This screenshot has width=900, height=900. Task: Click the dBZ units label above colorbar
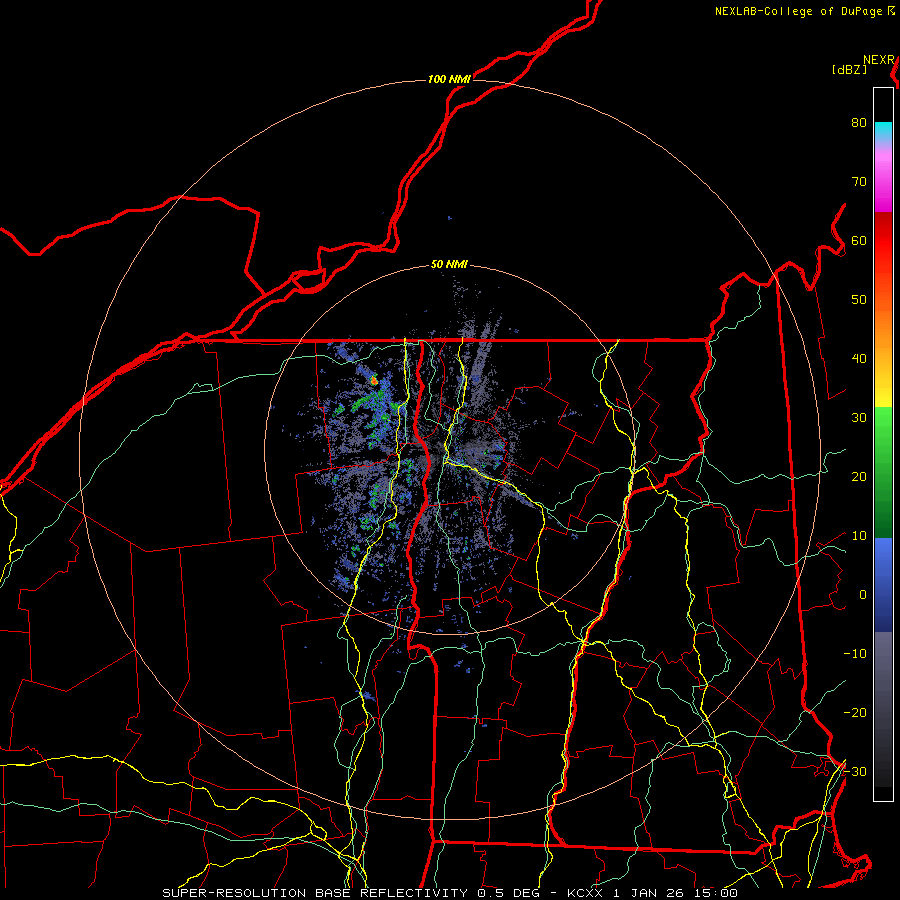point(849,70)
